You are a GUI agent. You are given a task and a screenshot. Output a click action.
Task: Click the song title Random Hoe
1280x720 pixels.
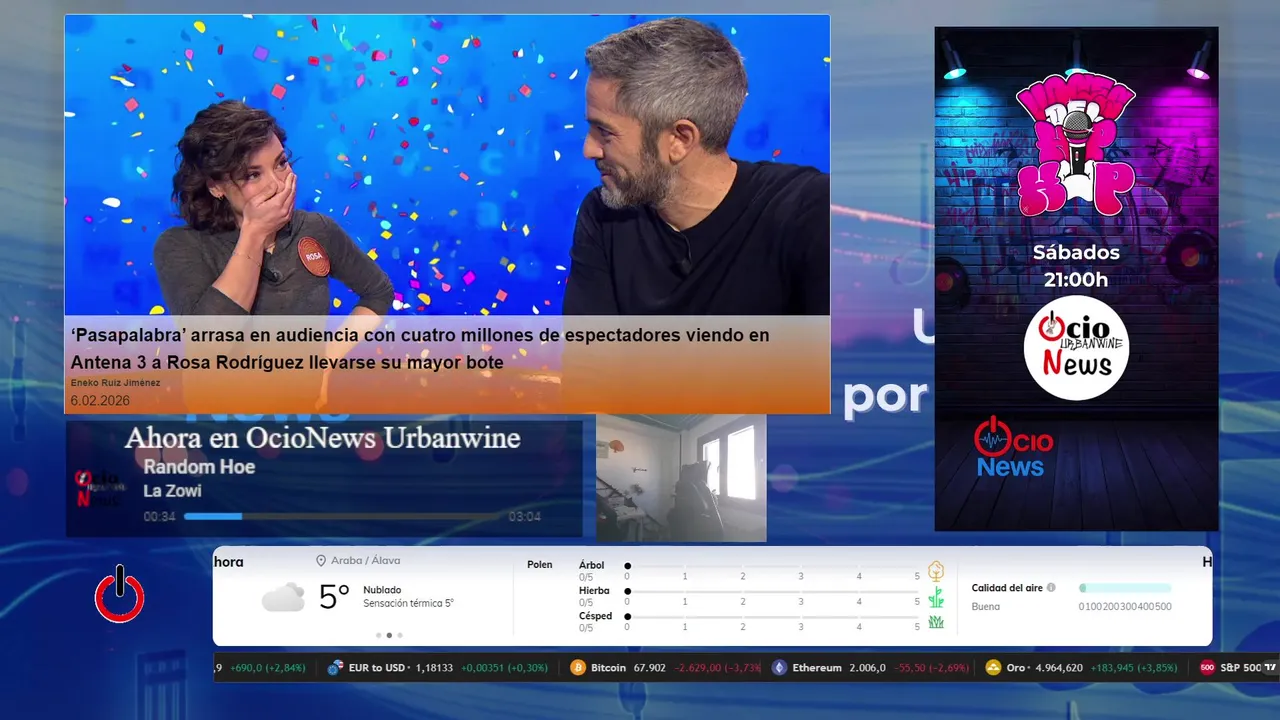coord(199,467)
